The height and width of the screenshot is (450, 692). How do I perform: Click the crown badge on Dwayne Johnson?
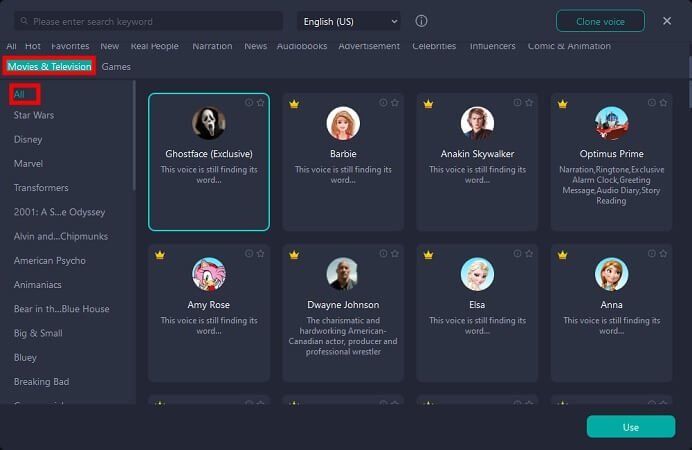pyautogui.click(x=294, y=255)
